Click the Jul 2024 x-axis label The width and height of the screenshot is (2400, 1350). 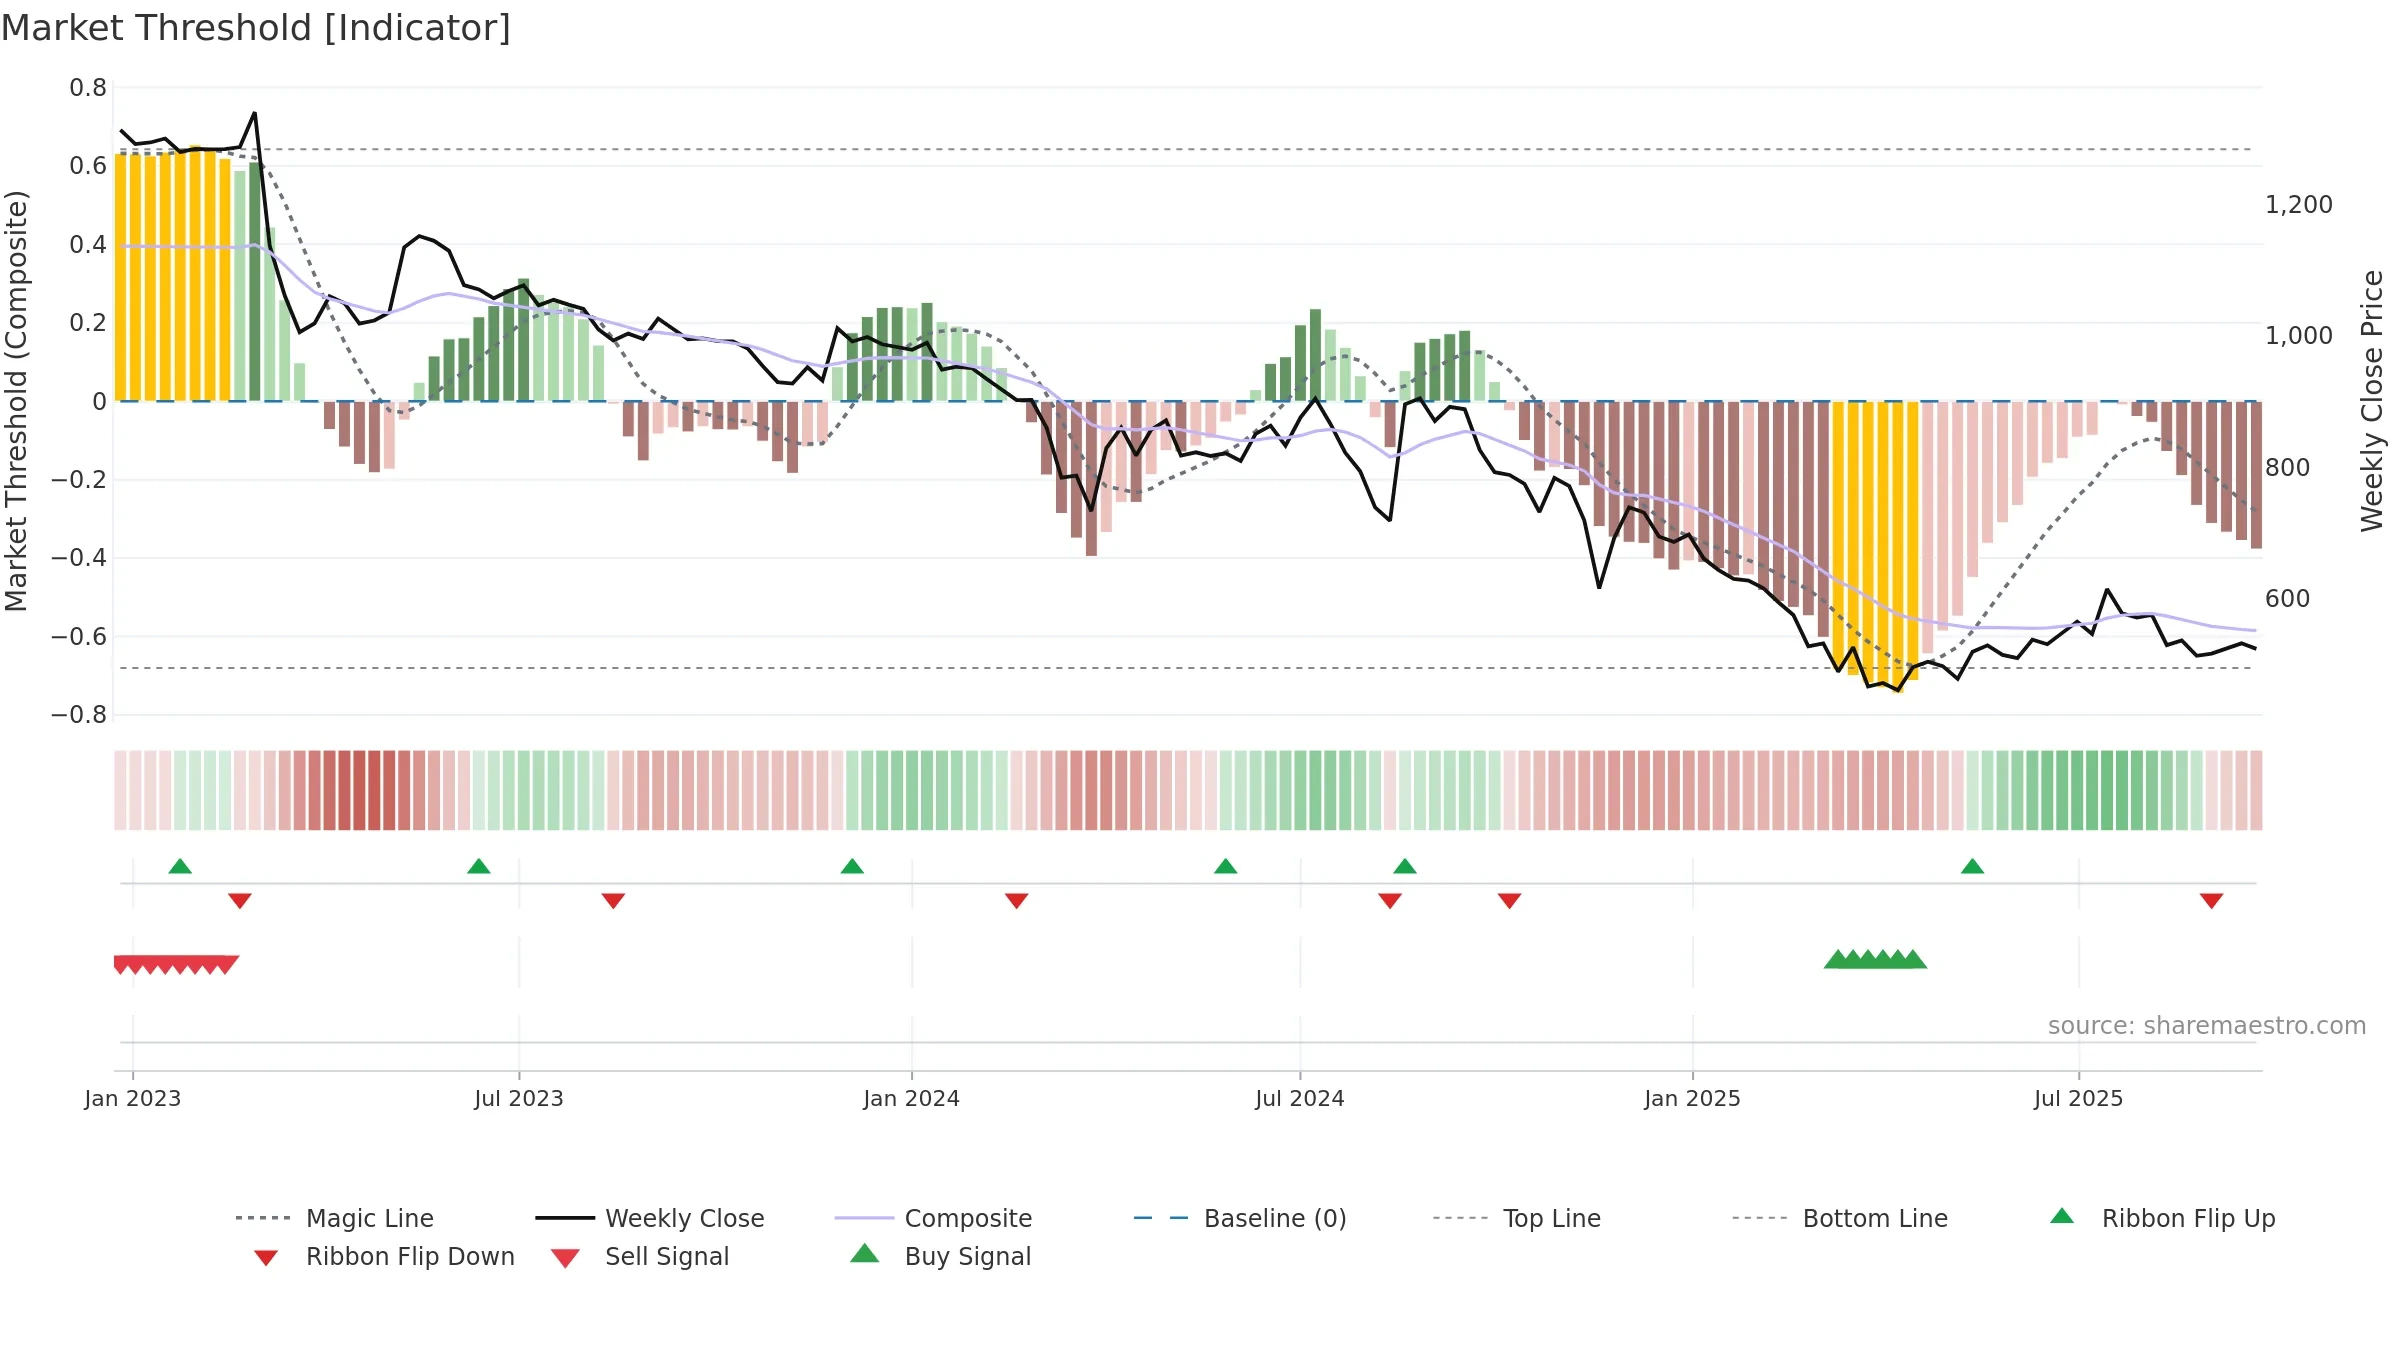pos(1300,1098)
